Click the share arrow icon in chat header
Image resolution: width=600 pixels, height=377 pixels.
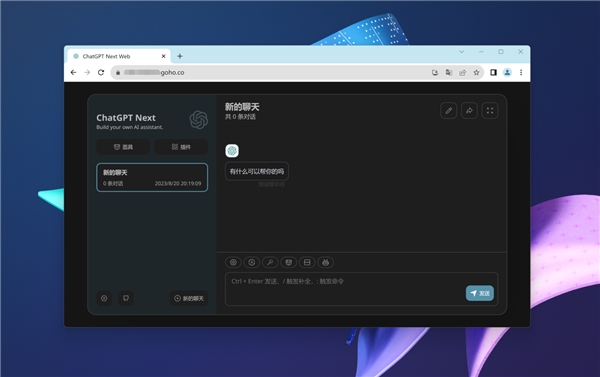pos(469,111)
